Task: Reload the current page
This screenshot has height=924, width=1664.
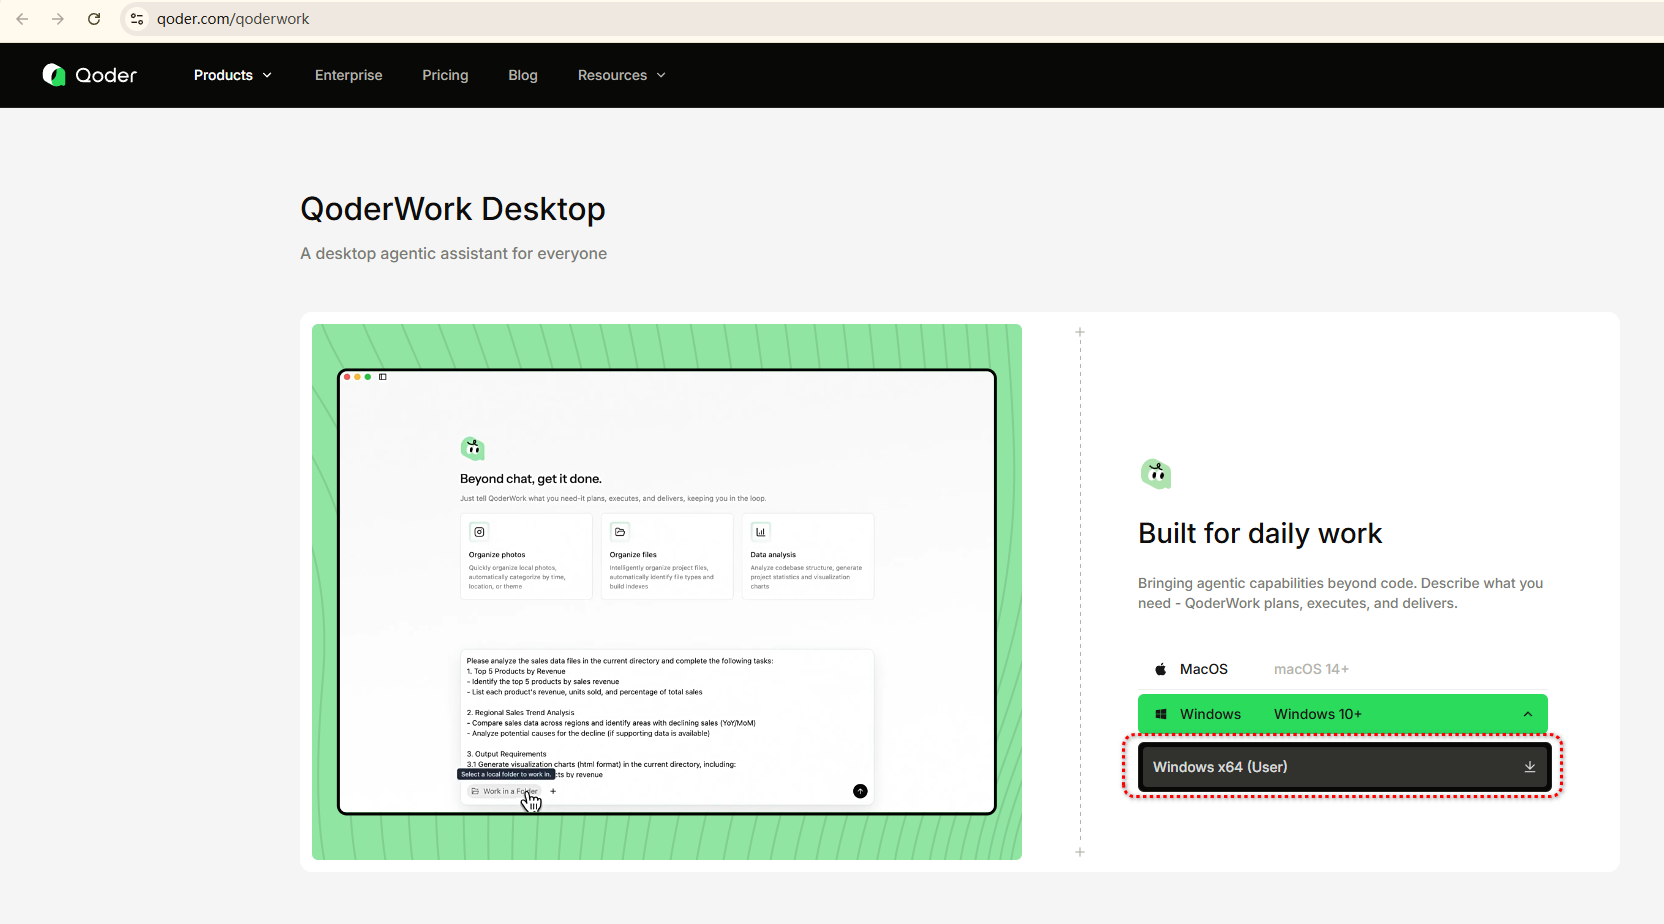Action: 94,19
